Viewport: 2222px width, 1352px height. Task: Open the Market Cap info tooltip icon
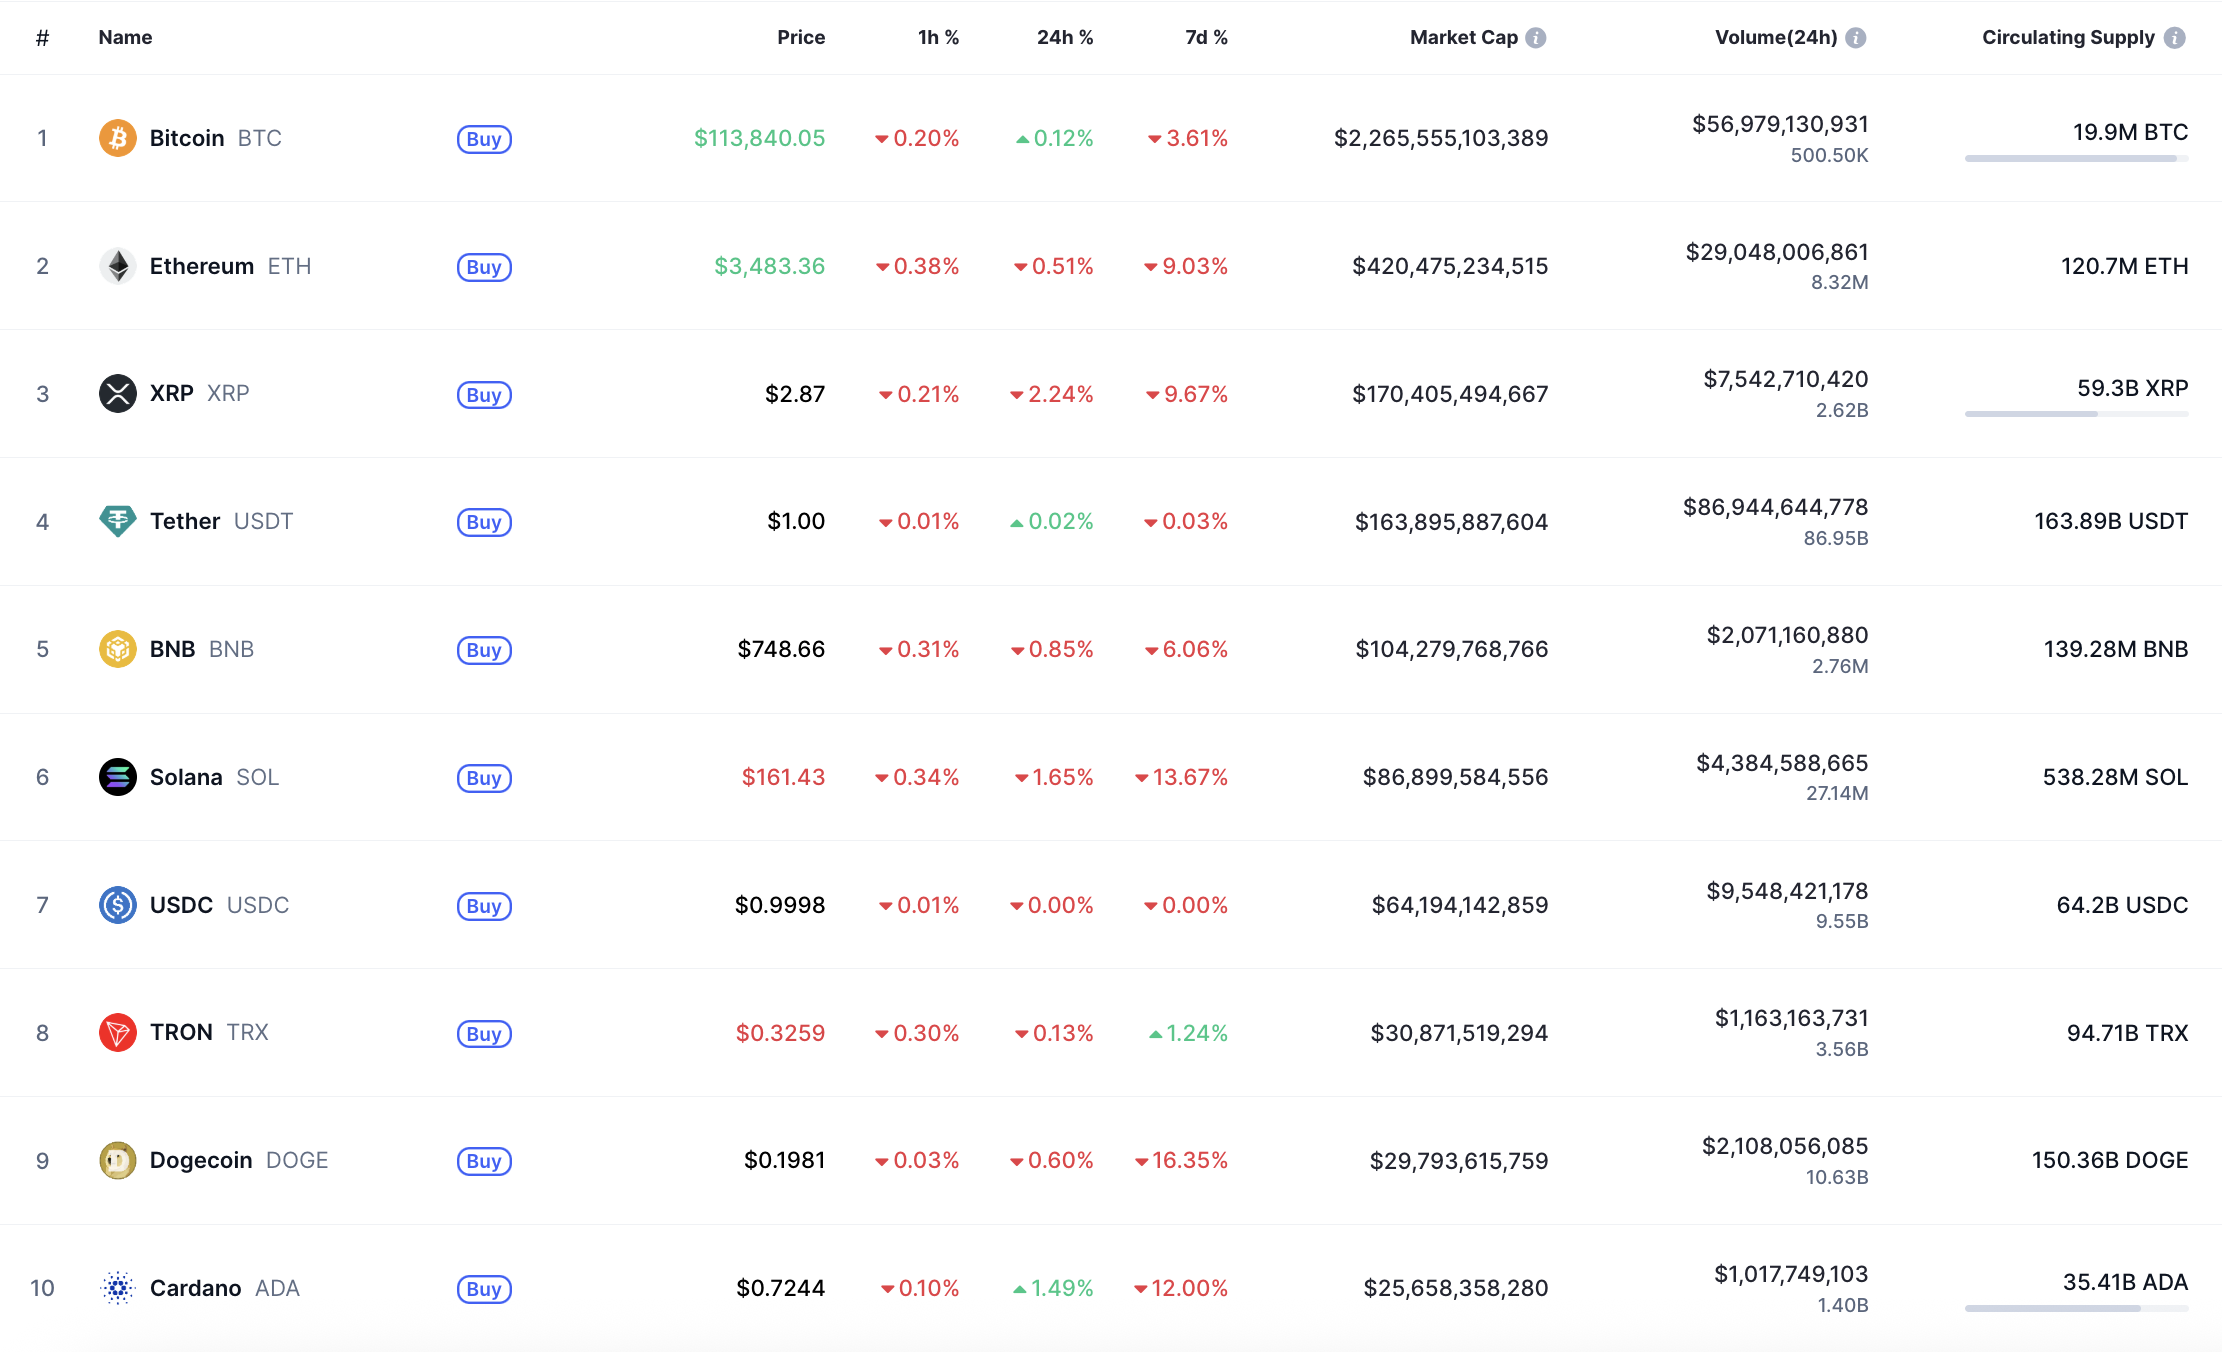pyautogui.click(x=1536, y=38)
